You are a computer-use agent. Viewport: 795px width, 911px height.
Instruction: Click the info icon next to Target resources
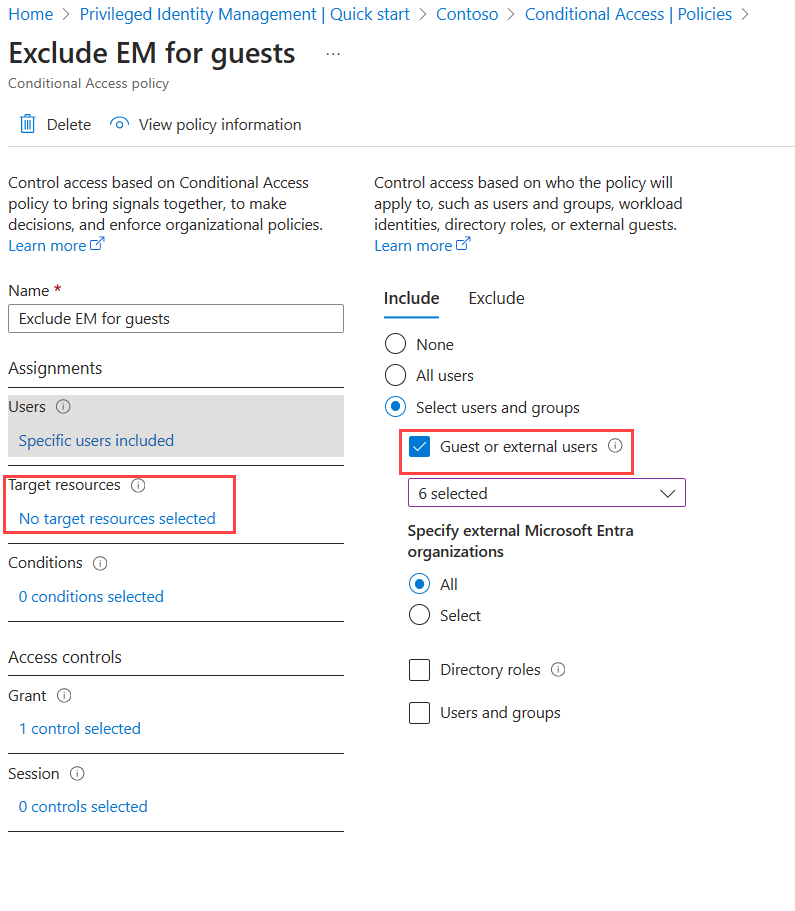pyautogui.click(x=139, y=486)
